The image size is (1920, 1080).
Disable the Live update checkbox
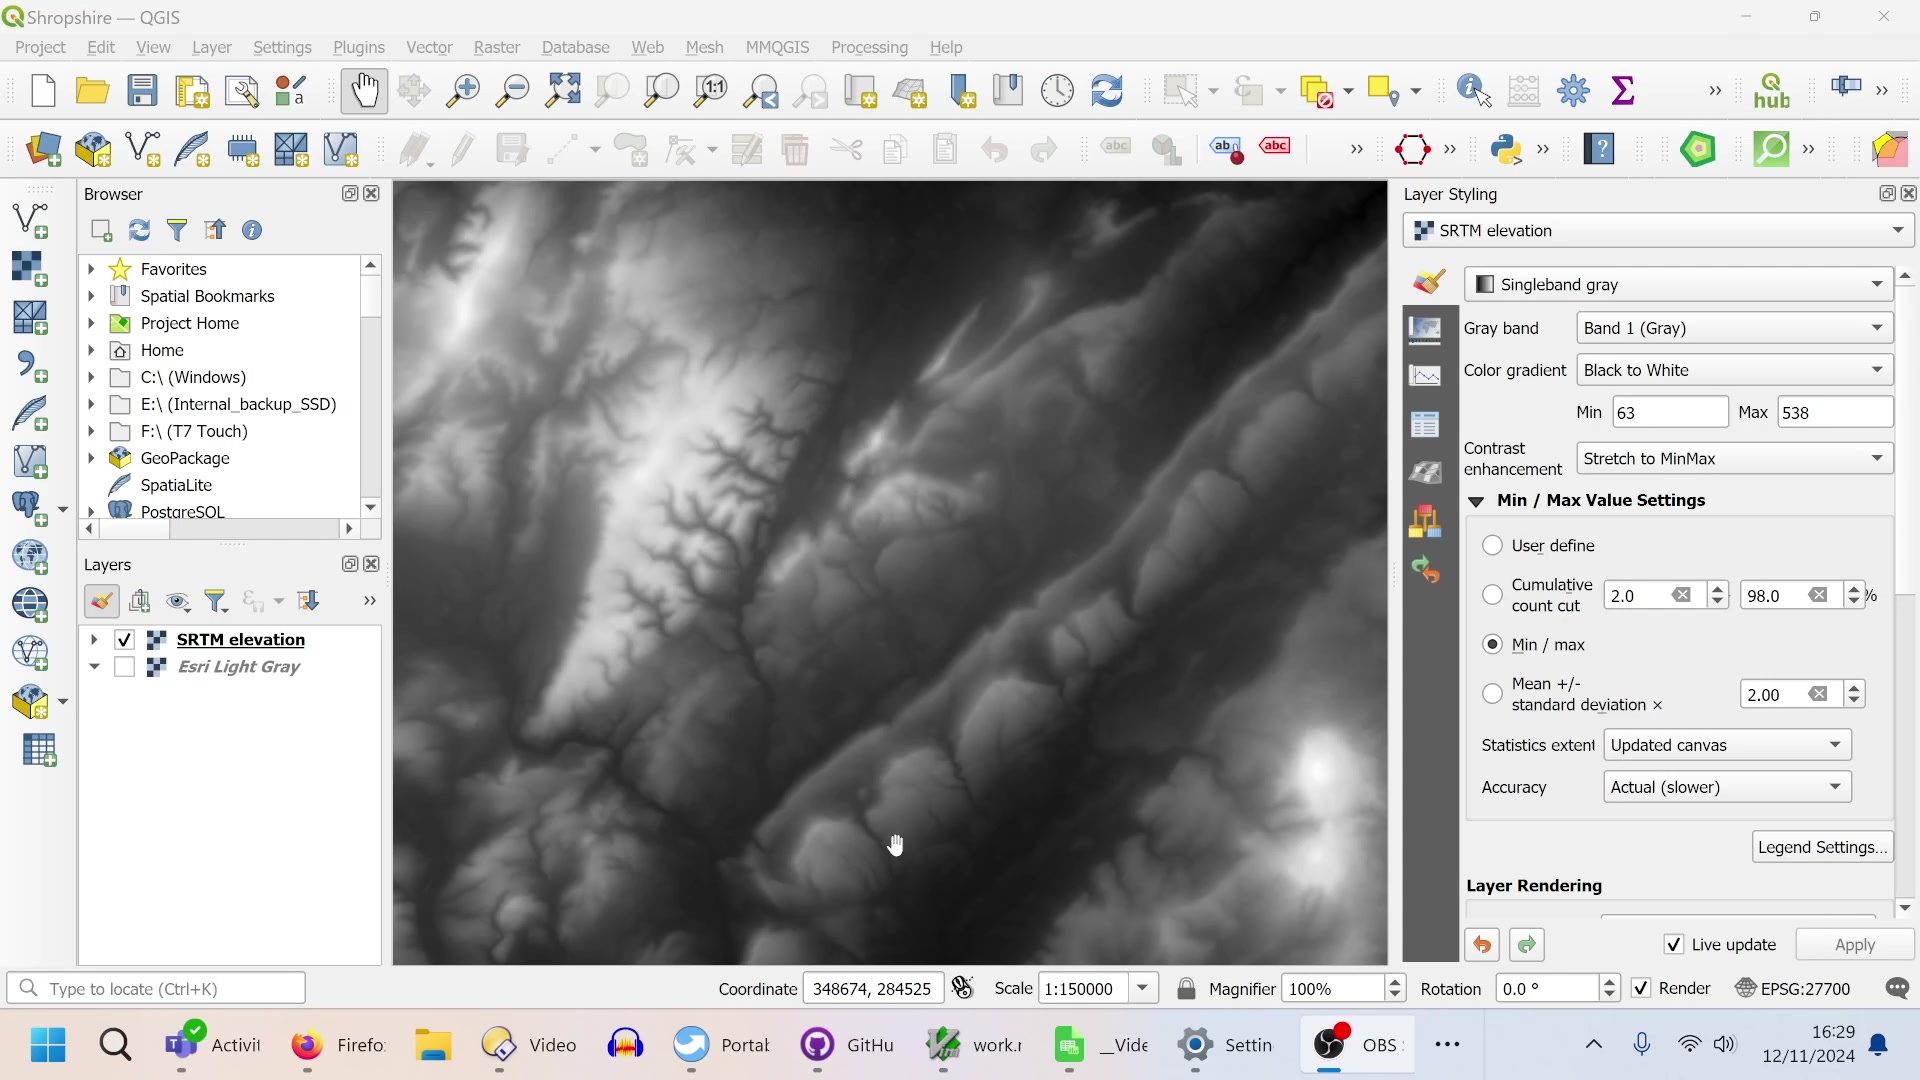[x=1674, y=944]
